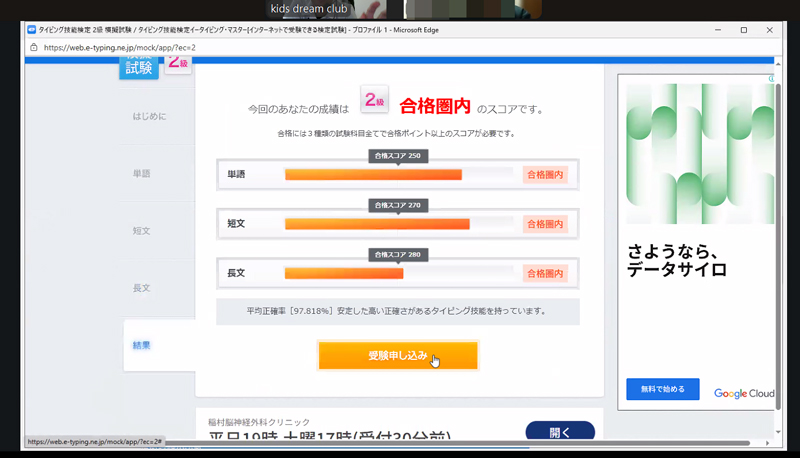Go to the 長文 sidebar tab
The image size is (800, 458).
point(142,288)
